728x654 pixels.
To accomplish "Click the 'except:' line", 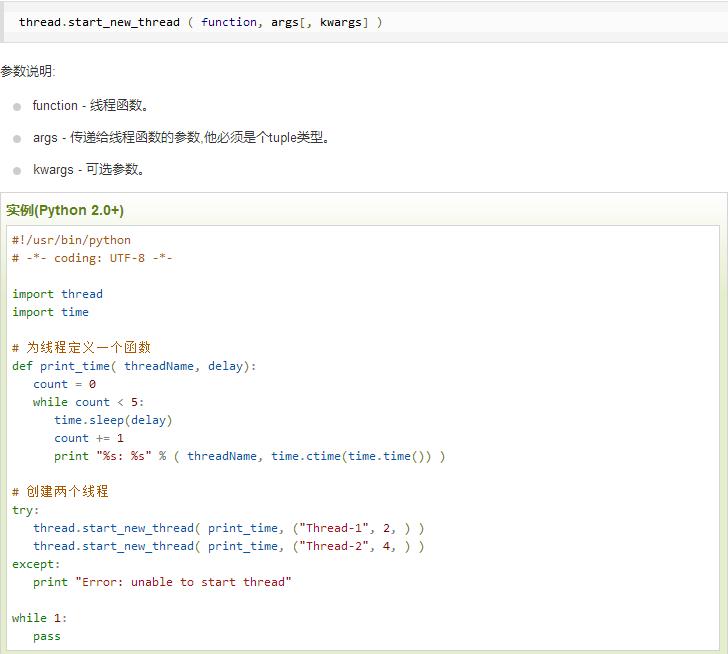I will click(37, 564).
